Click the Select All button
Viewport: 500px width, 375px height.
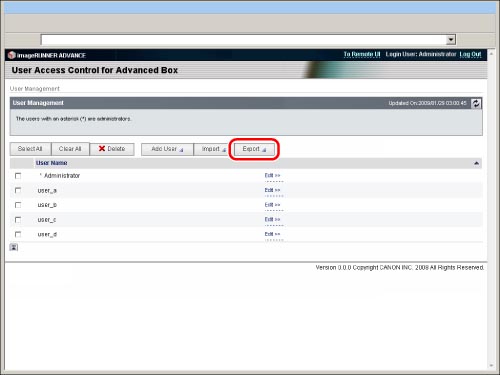(x=30, y=149)
